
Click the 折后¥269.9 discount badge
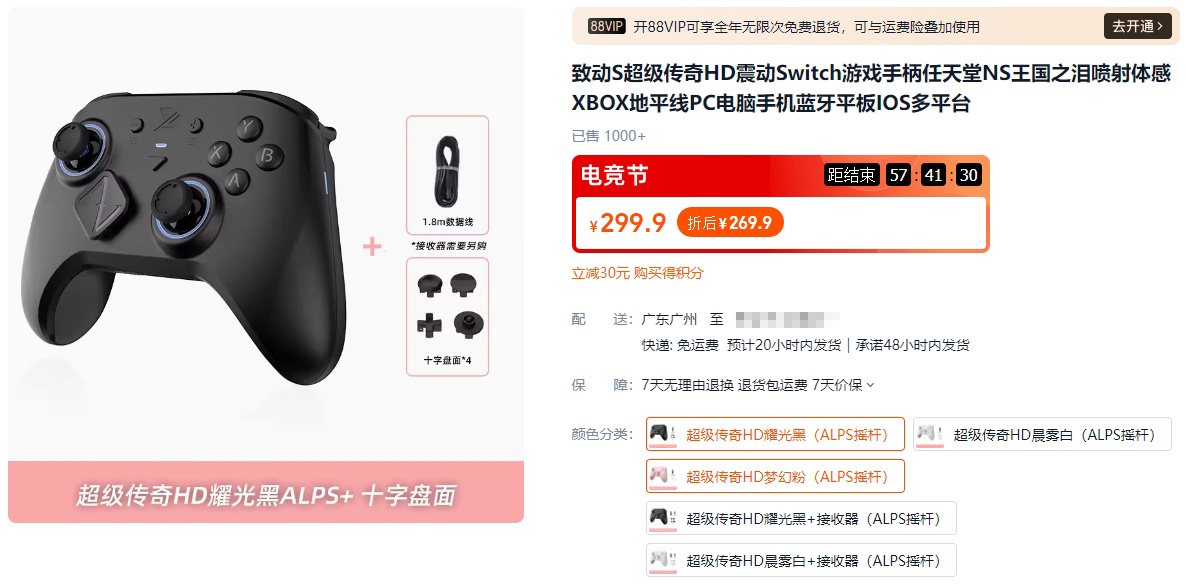pyautogui.click(x=730, y=222)
